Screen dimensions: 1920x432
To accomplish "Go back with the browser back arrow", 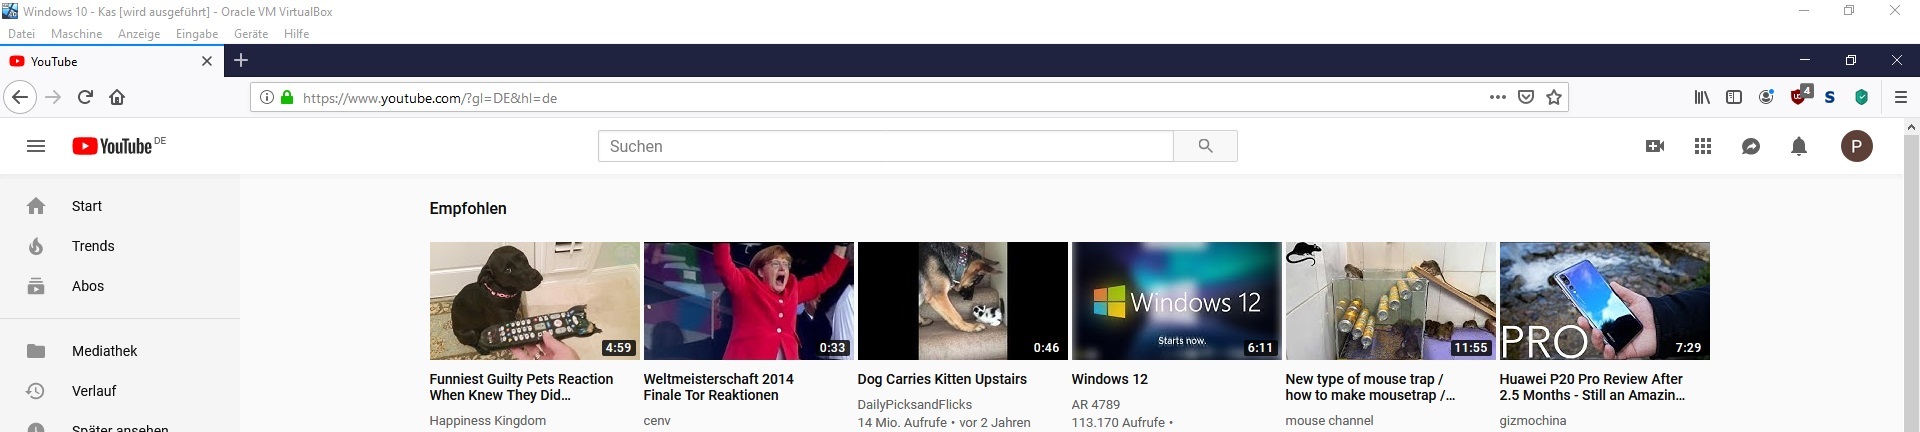I will 20,97.
